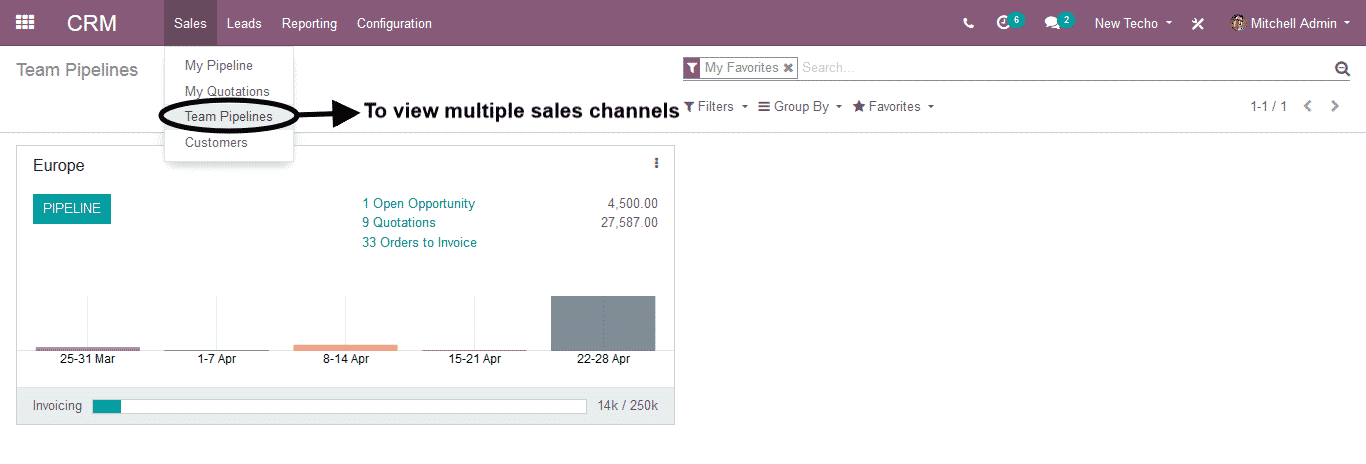Click the phone call icon
Image resolution: width=1366 pixels, height=464 pixels.
pos(968,23)
